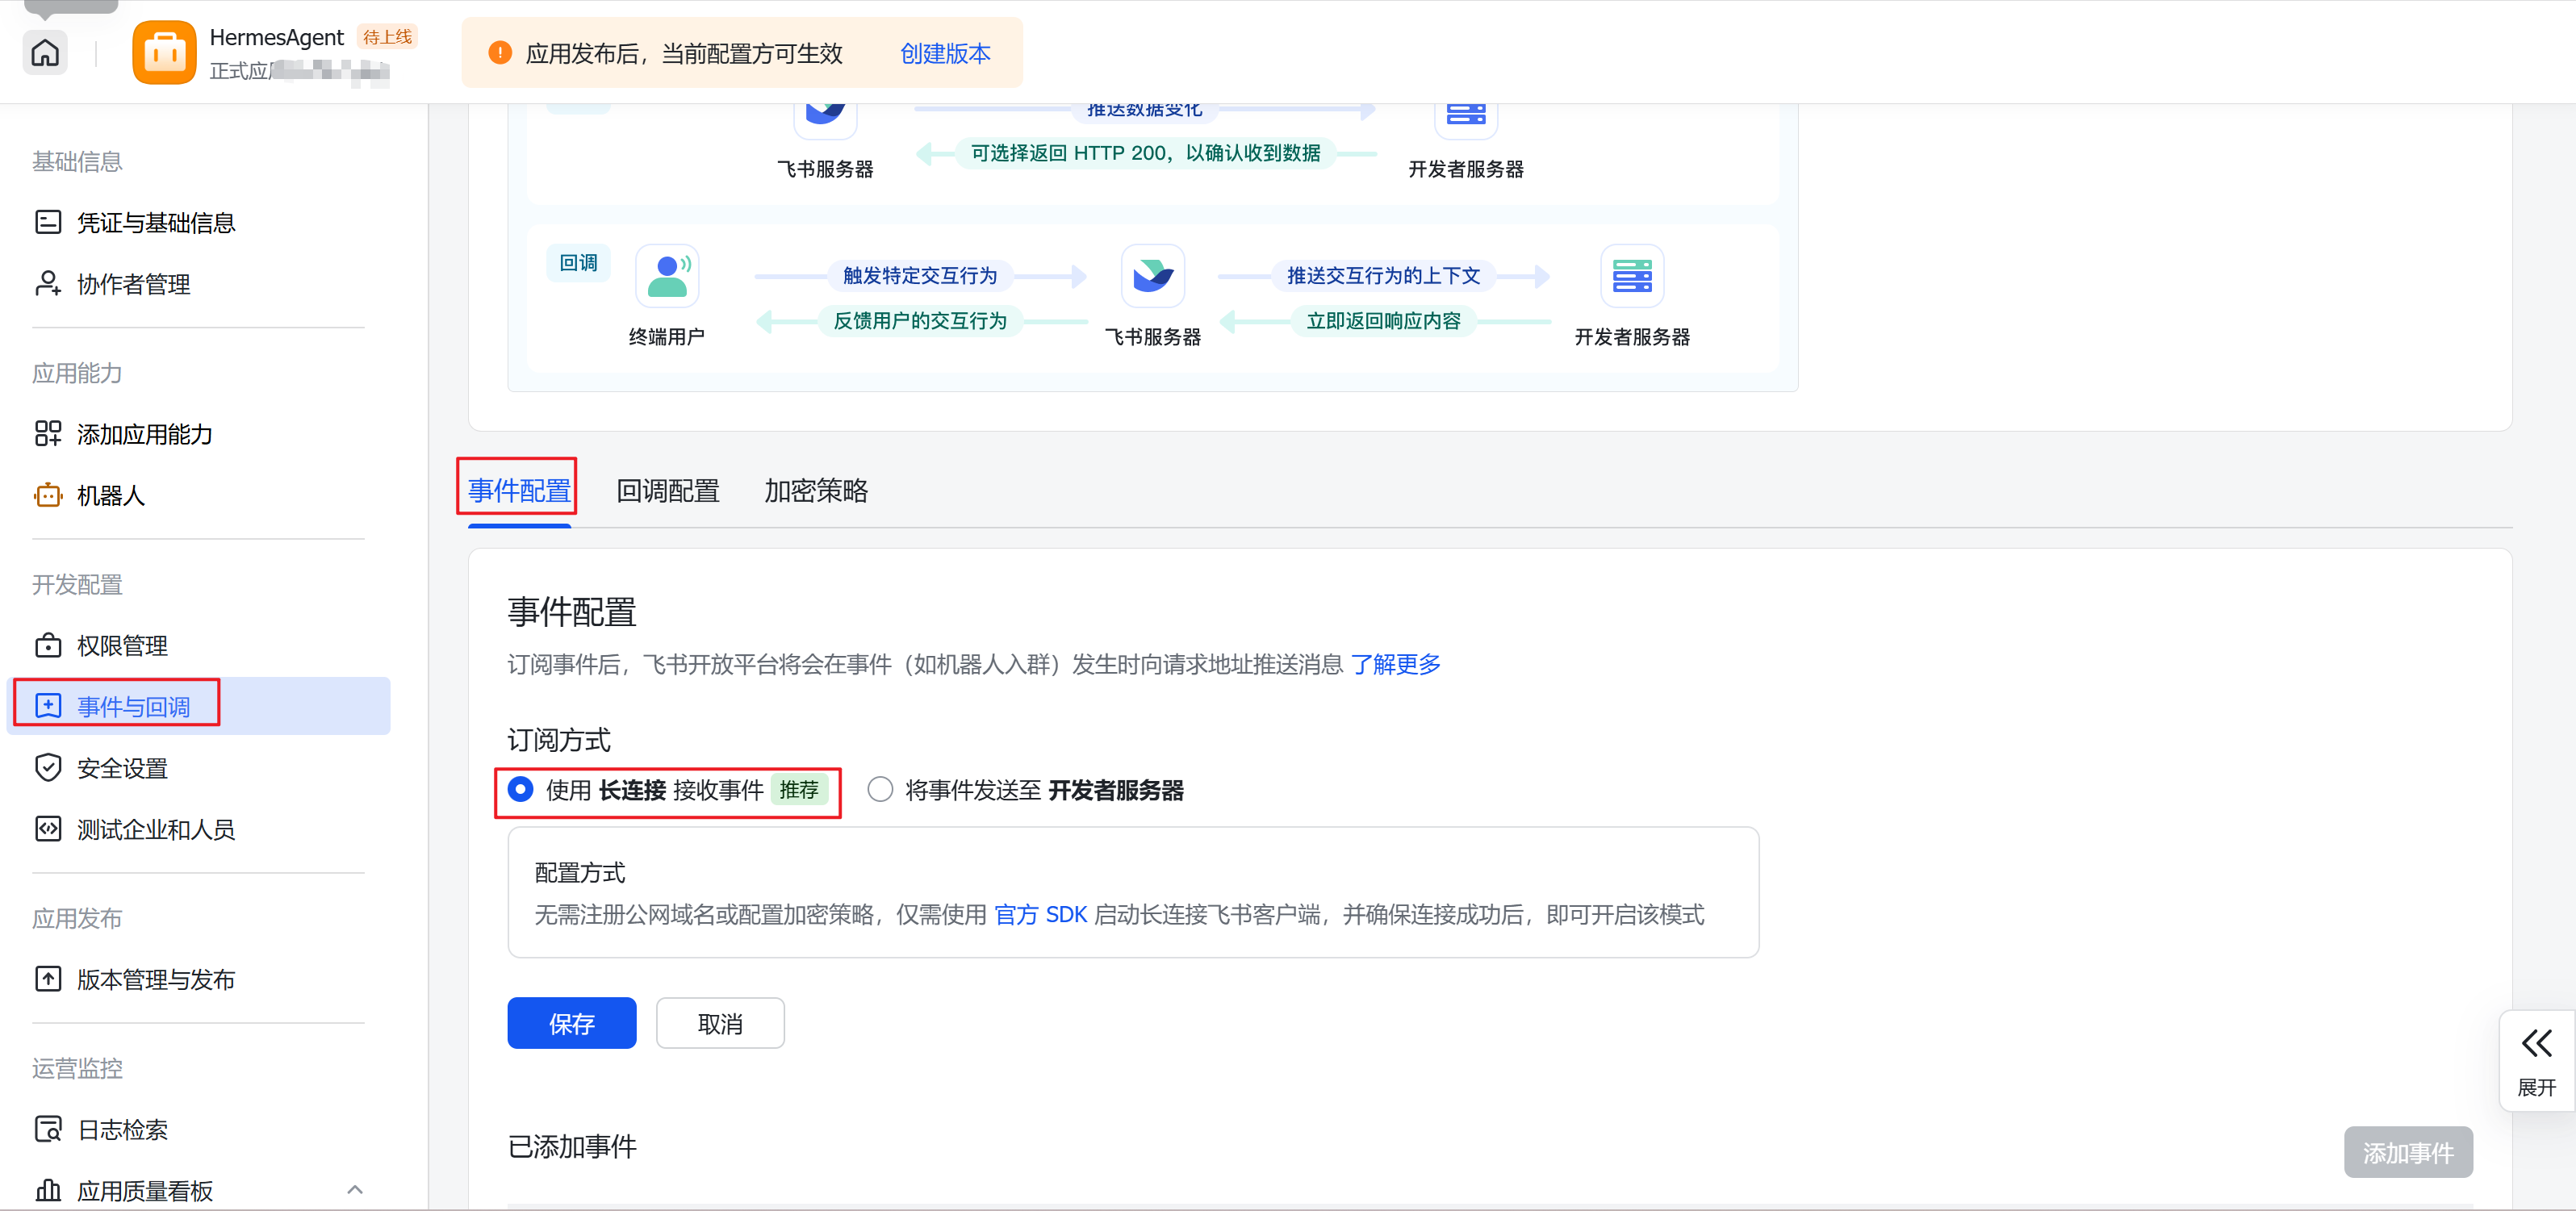
Task: Open 协作者管理 in the sidebar
Action: tap(198, 284)
